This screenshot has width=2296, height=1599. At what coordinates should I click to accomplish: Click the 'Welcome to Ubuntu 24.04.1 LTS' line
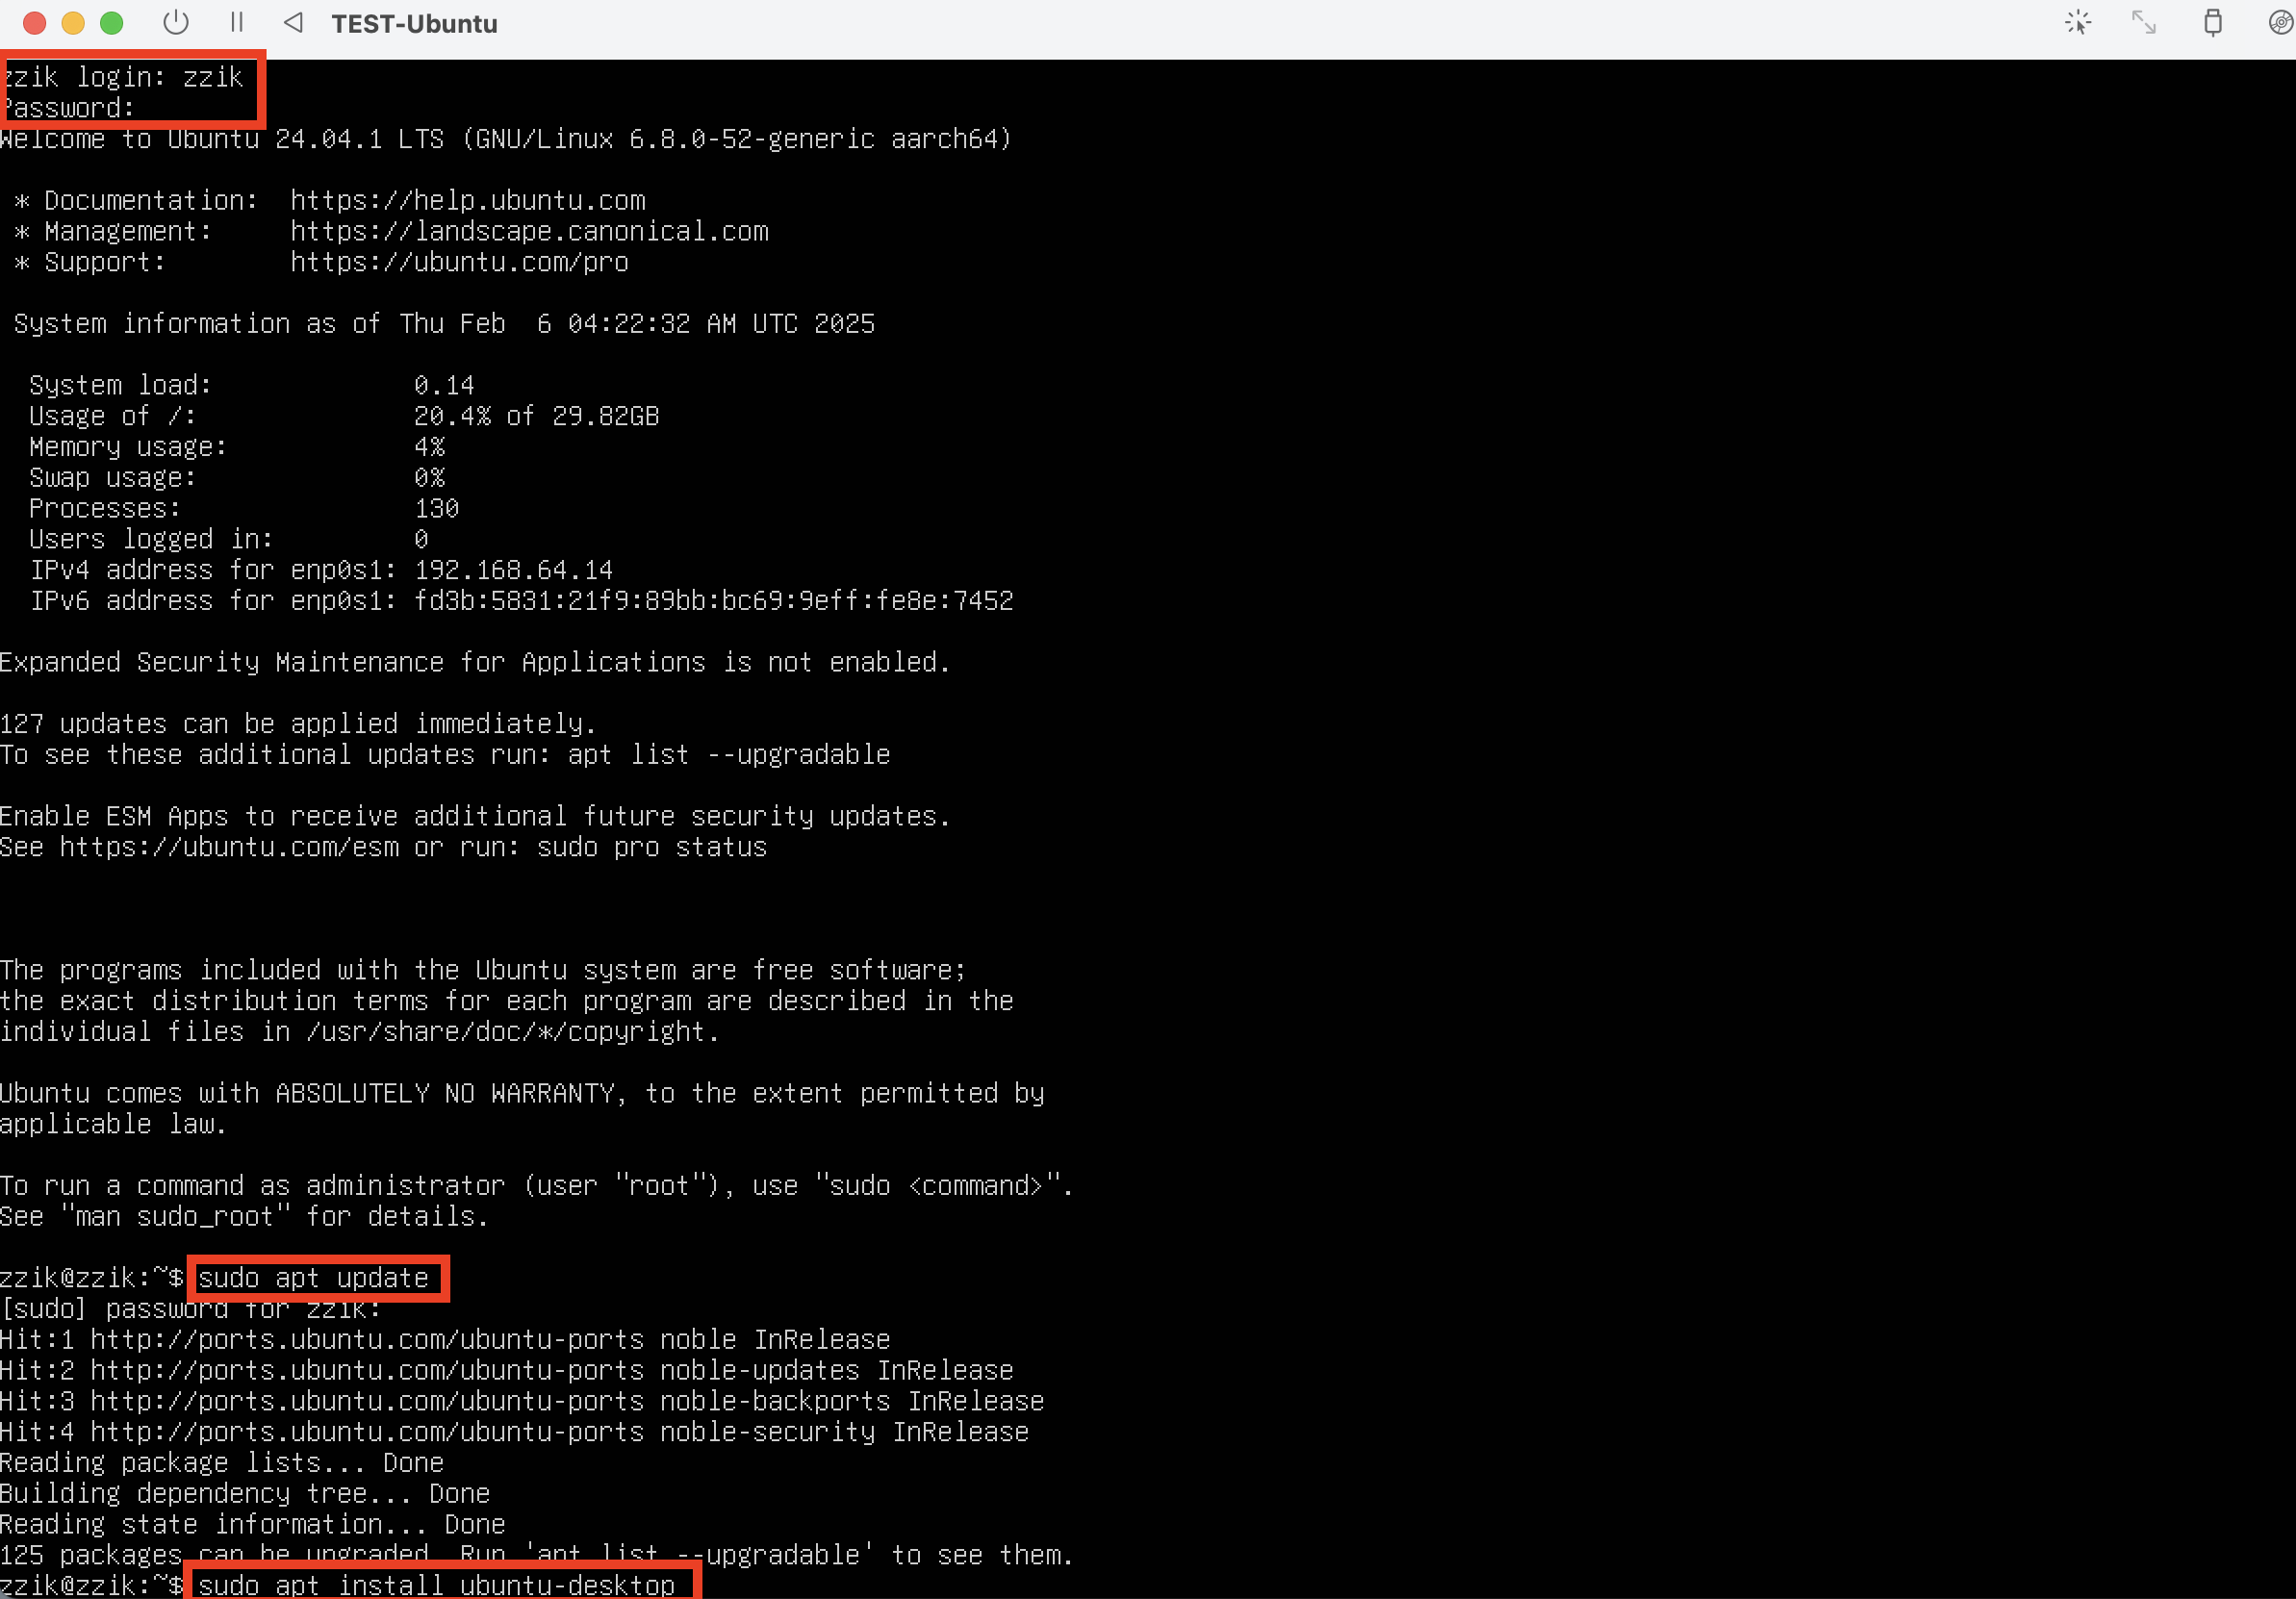[x=506, y=139]
